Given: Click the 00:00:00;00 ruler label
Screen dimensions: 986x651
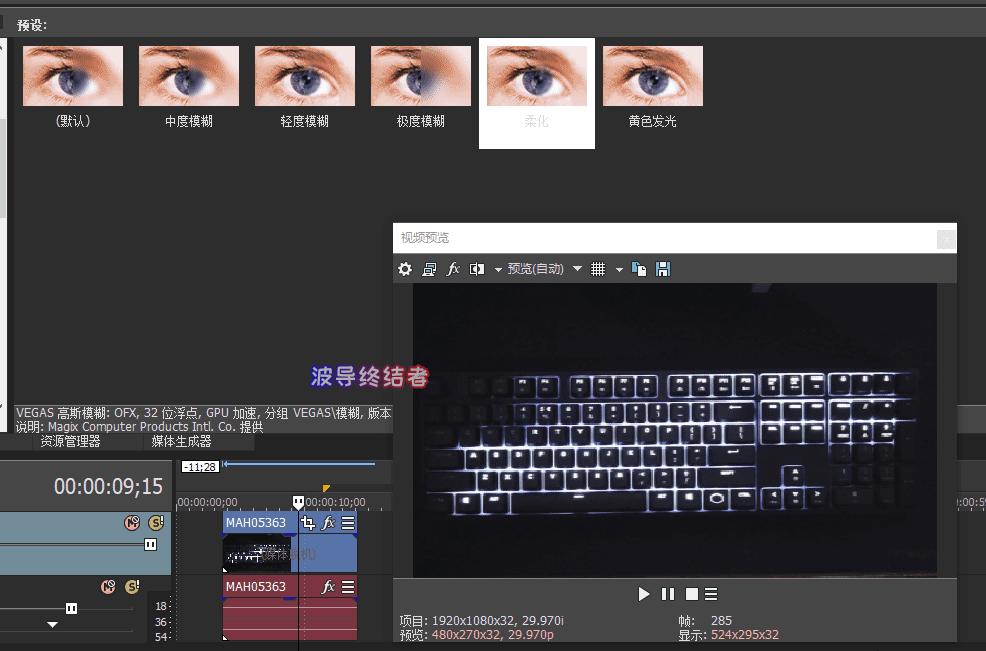Looking at the screenshot, I should [208, 503].
